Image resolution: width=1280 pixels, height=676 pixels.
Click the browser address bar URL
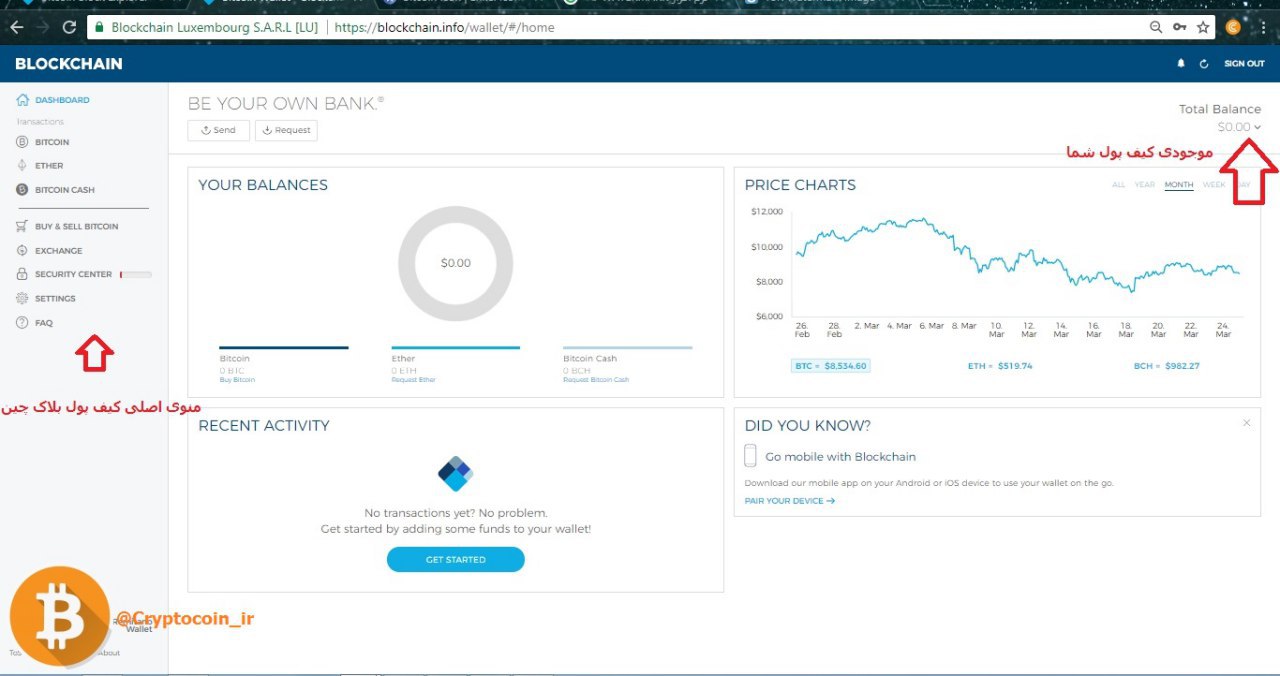(x=444, y=27)
